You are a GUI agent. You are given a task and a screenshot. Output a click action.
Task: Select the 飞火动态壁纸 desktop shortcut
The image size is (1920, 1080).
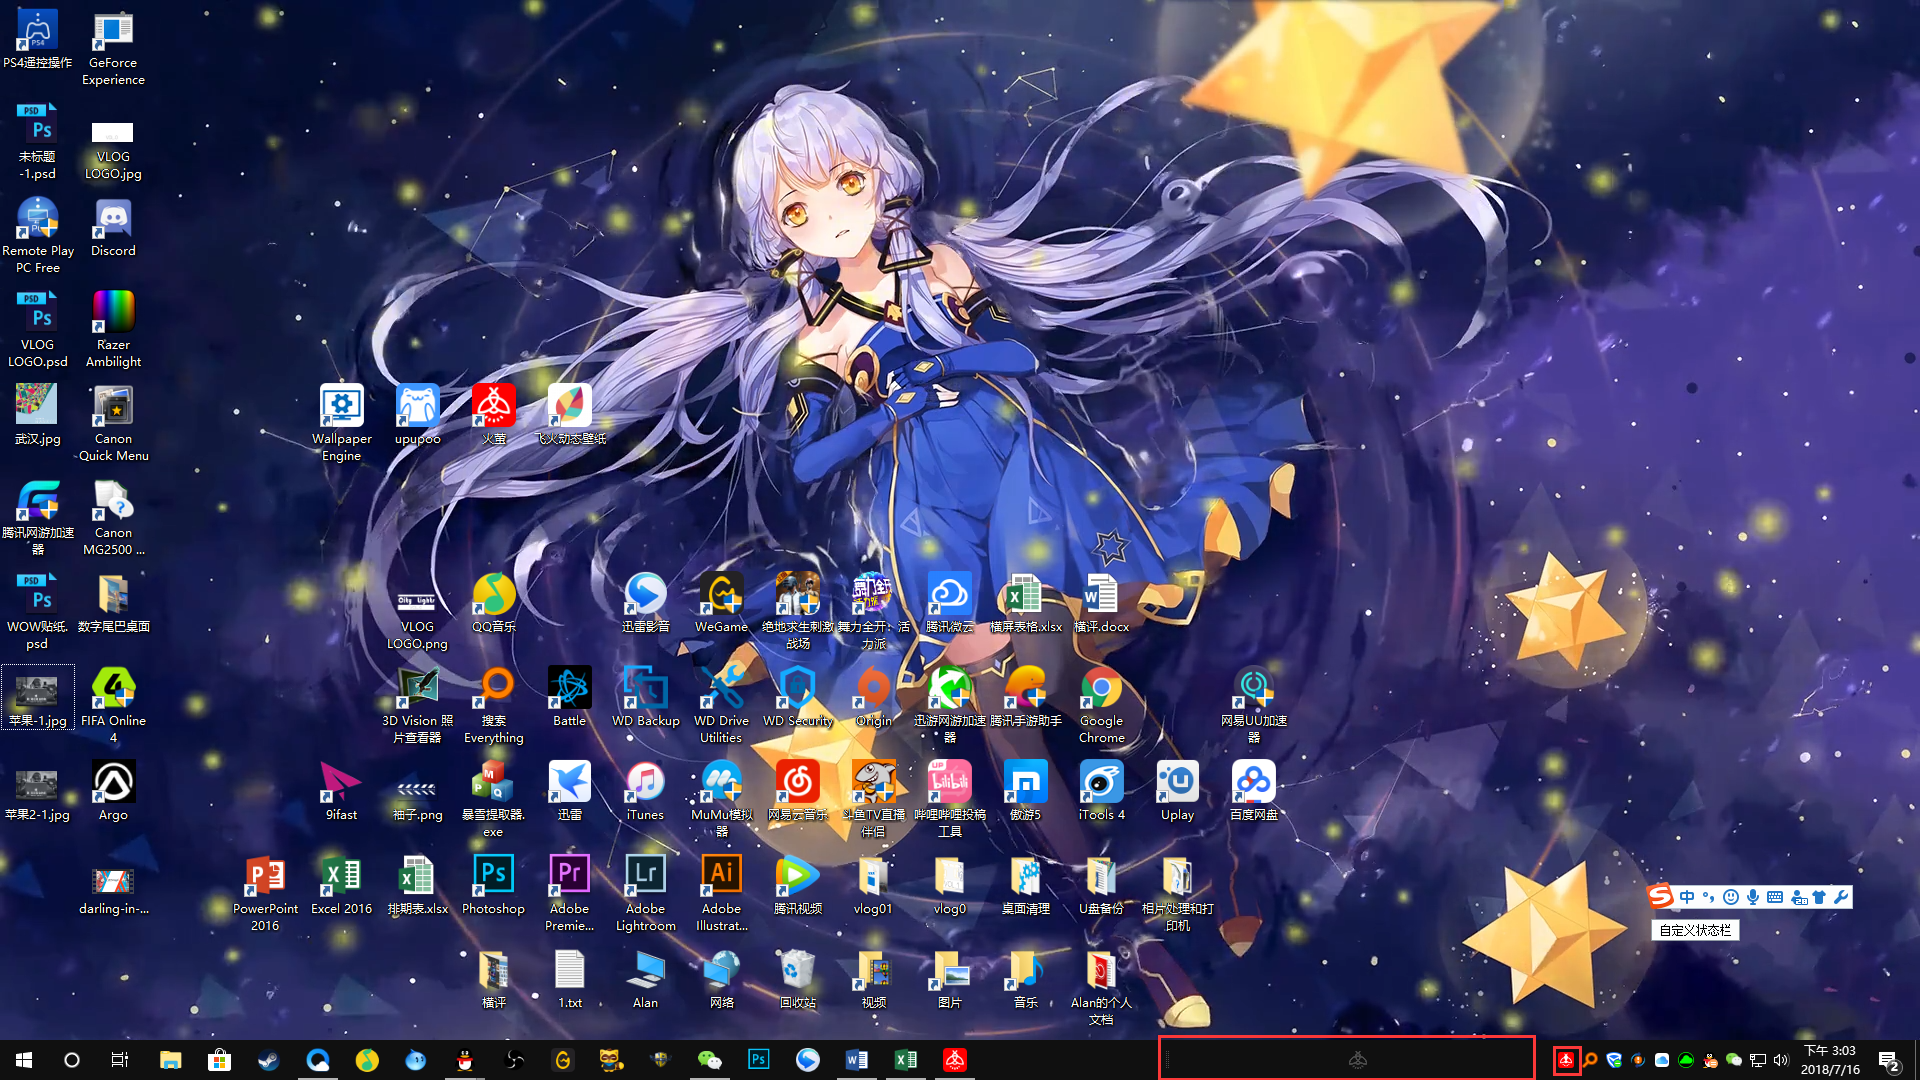[x=570, y=414]
